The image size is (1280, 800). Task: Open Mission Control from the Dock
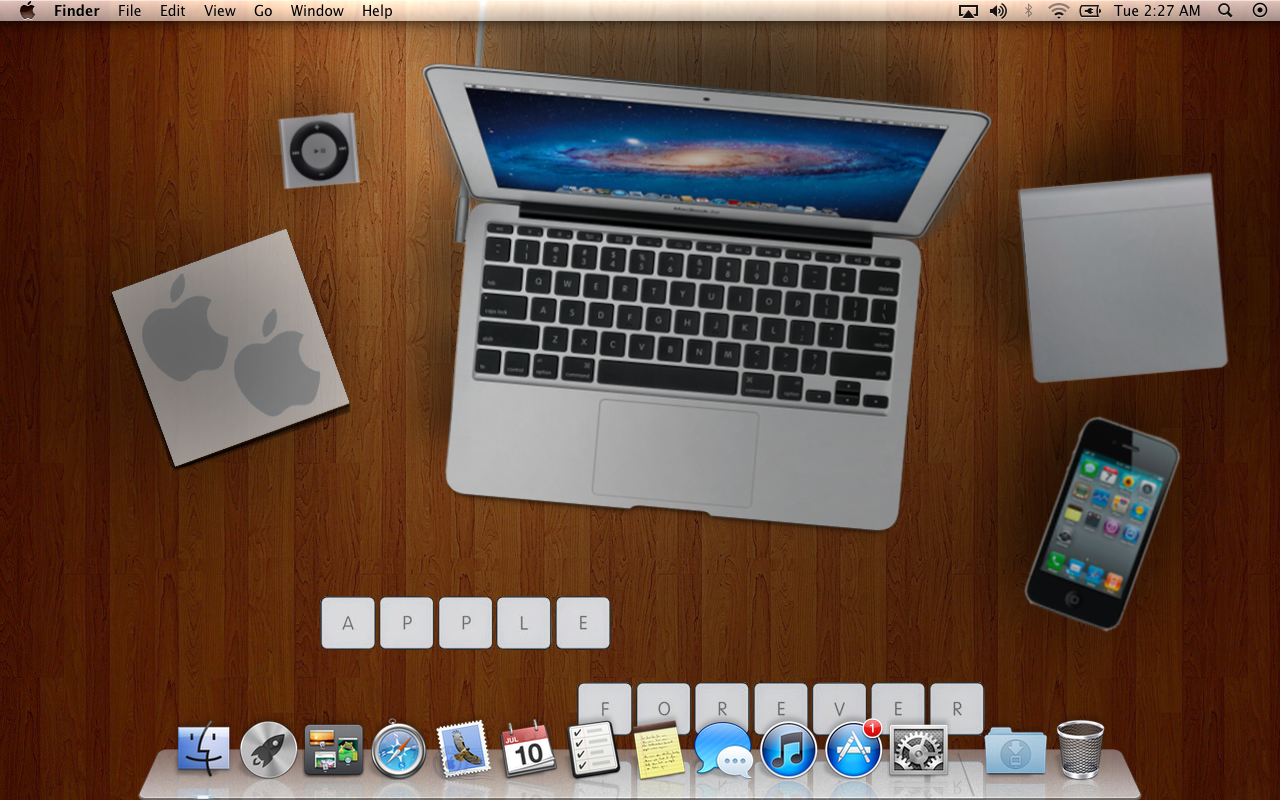(333, 750)
